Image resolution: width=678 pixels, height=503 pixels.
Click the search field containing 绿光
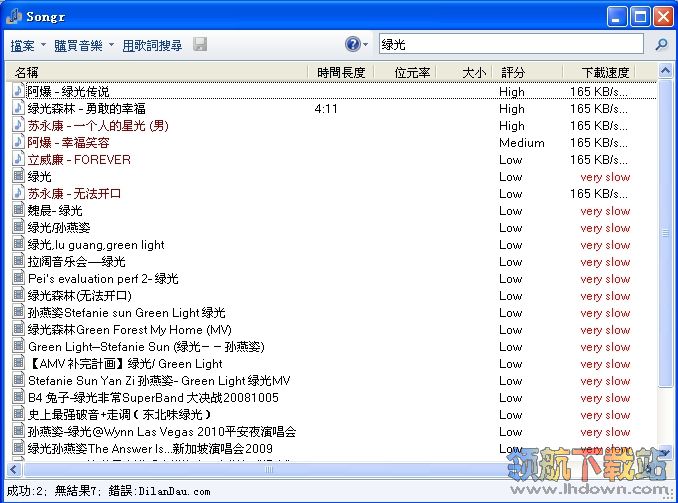coord(511,44)
